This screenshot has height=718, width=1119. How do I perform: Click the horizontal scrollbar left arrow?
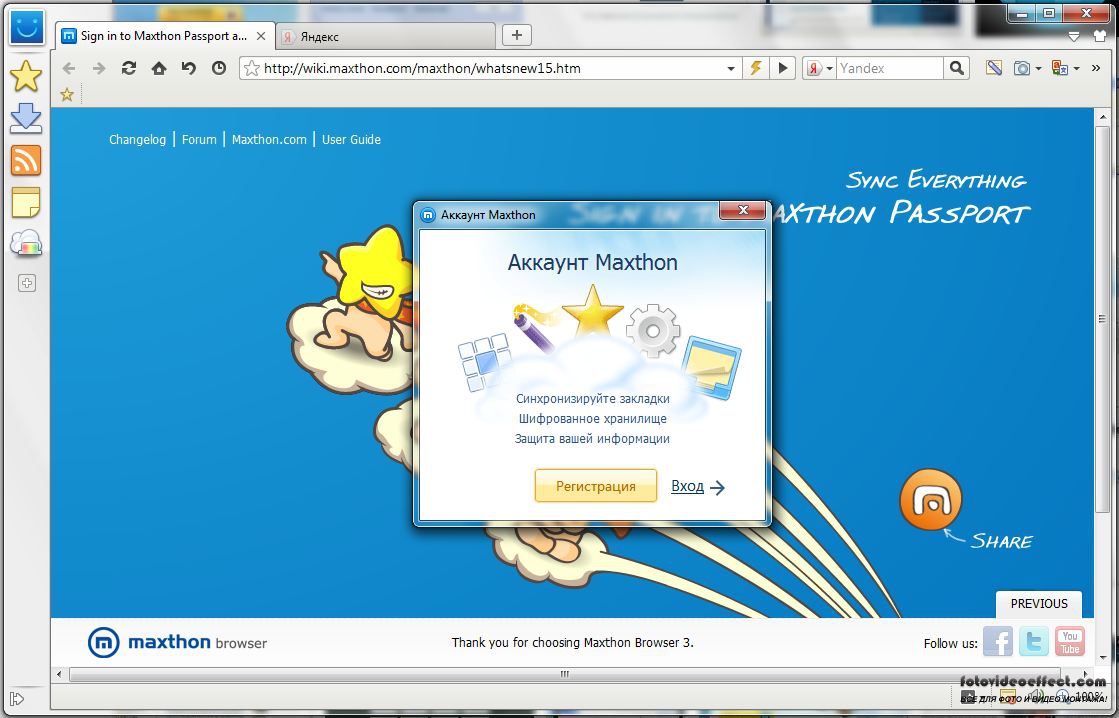pos(59,674)
